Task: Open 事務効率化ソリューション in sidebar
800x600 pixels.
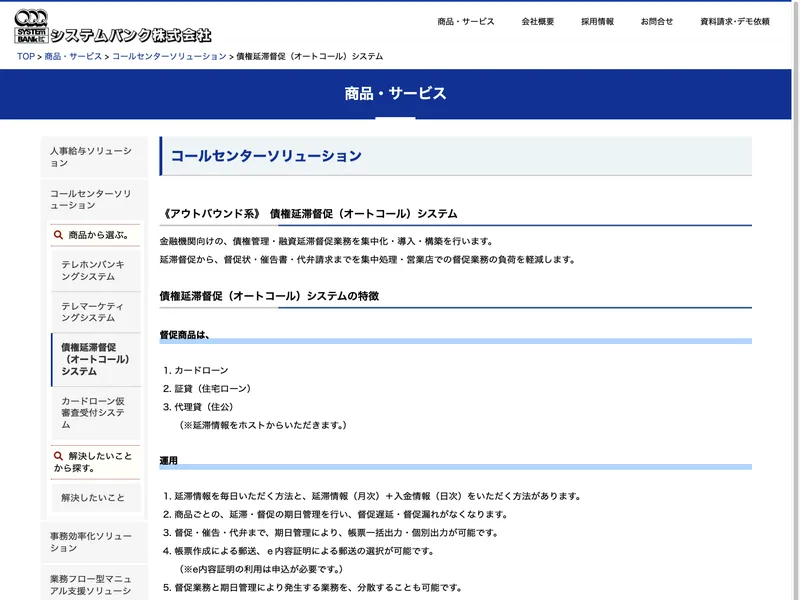Action: coord(91,542)
